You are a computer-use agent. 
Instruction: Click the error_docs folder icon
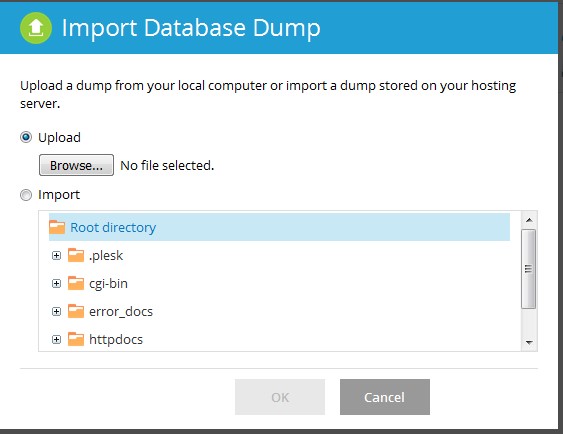coord(76,311)
